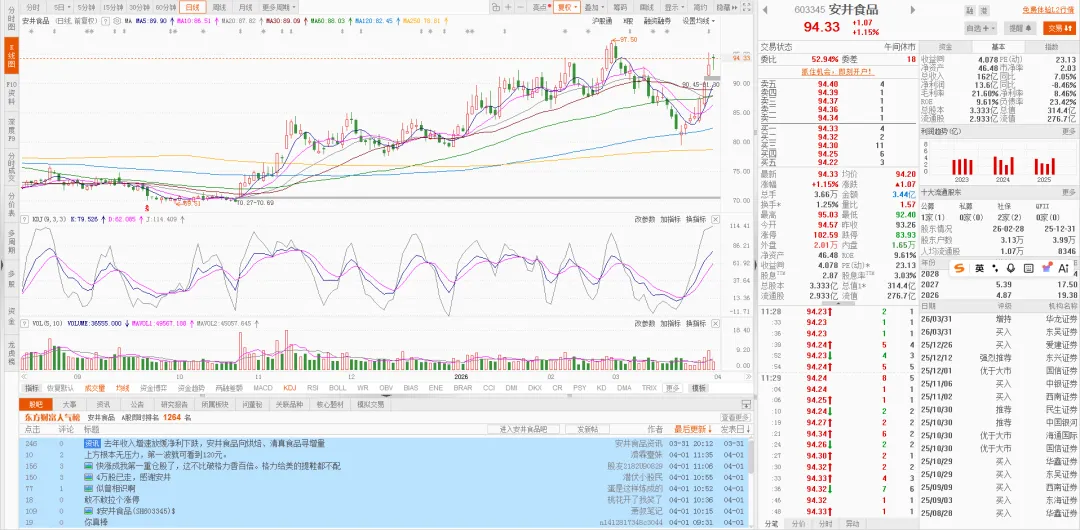Open 叠加 overlay dropdown
The height and width of the screenshot is (530, 1080).
pos(593,7)
